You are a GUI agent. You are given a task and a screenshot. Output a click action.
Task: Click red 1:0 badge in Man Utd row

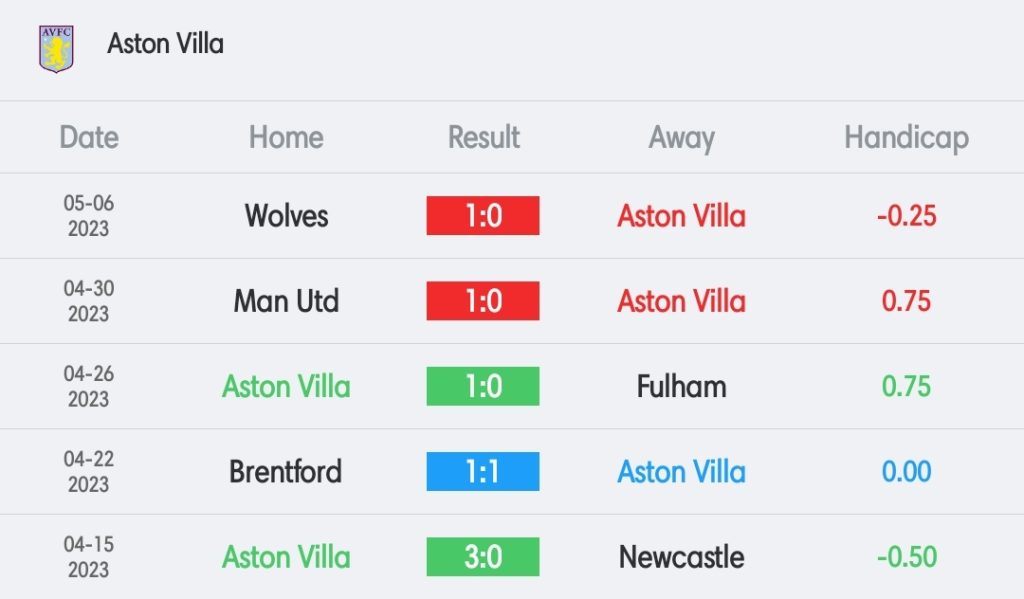pyautogui.click(x=483, y=301)
